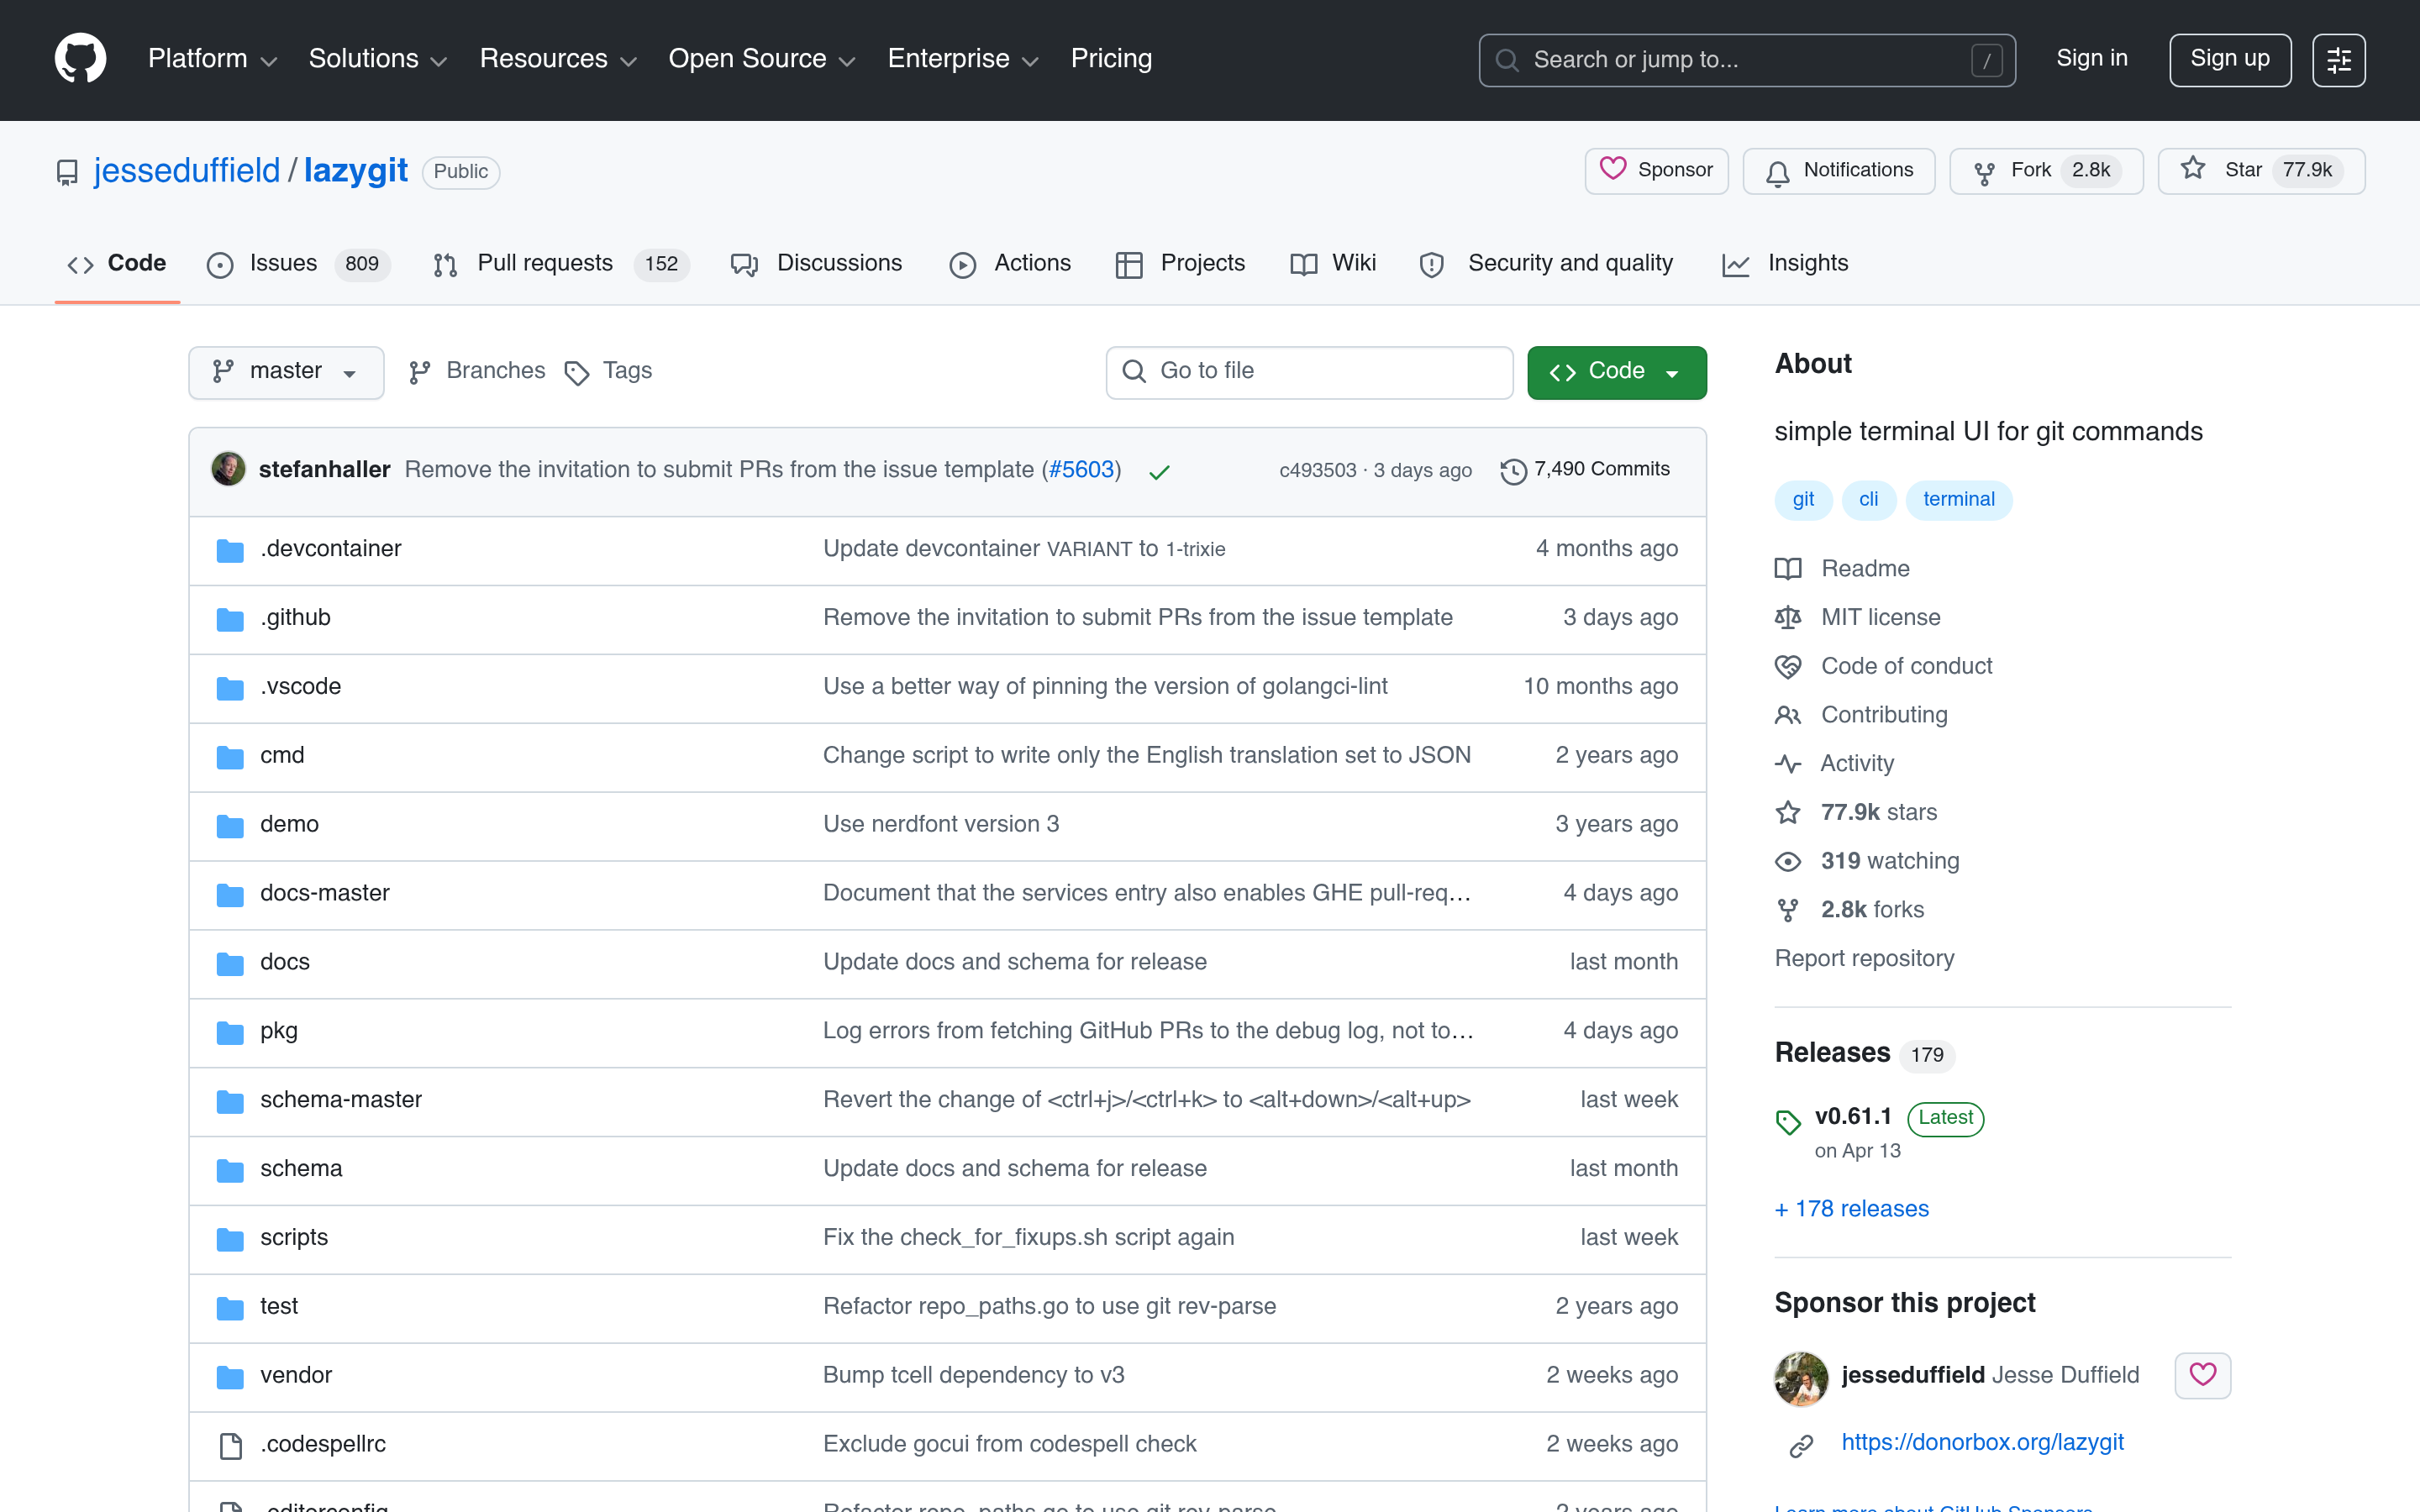Open stefanhaller's avatar image
This screenshot has width=2420, height=1512.
(228, 469)
